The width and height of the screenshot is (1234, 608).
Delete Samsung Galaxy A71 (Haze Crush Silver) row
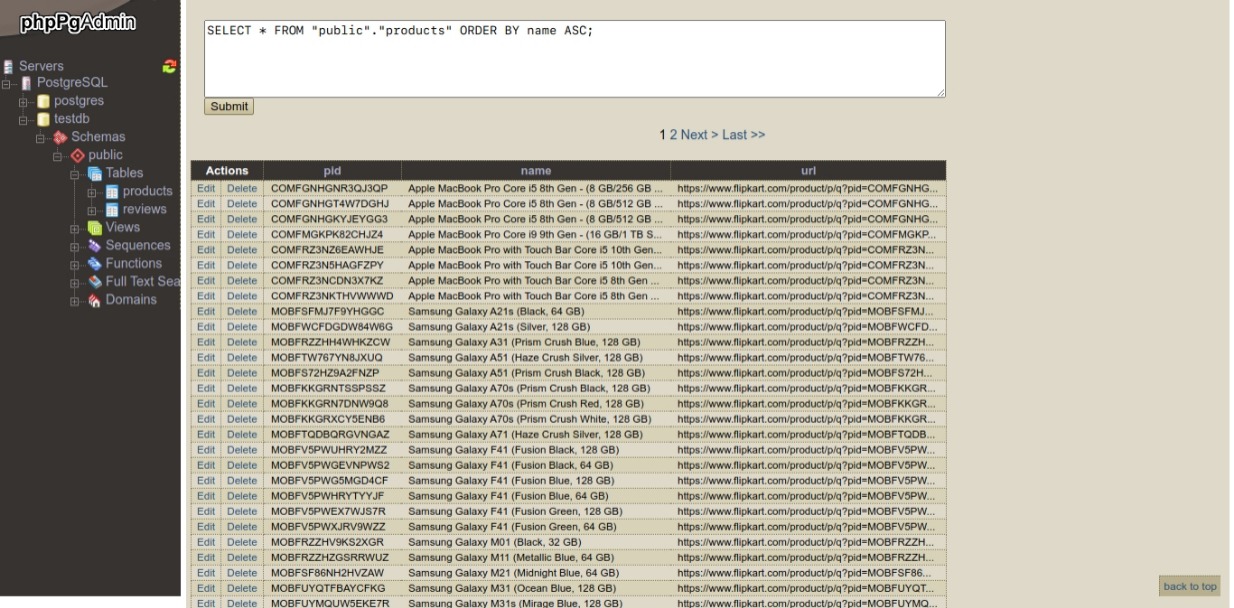(242, 434)
